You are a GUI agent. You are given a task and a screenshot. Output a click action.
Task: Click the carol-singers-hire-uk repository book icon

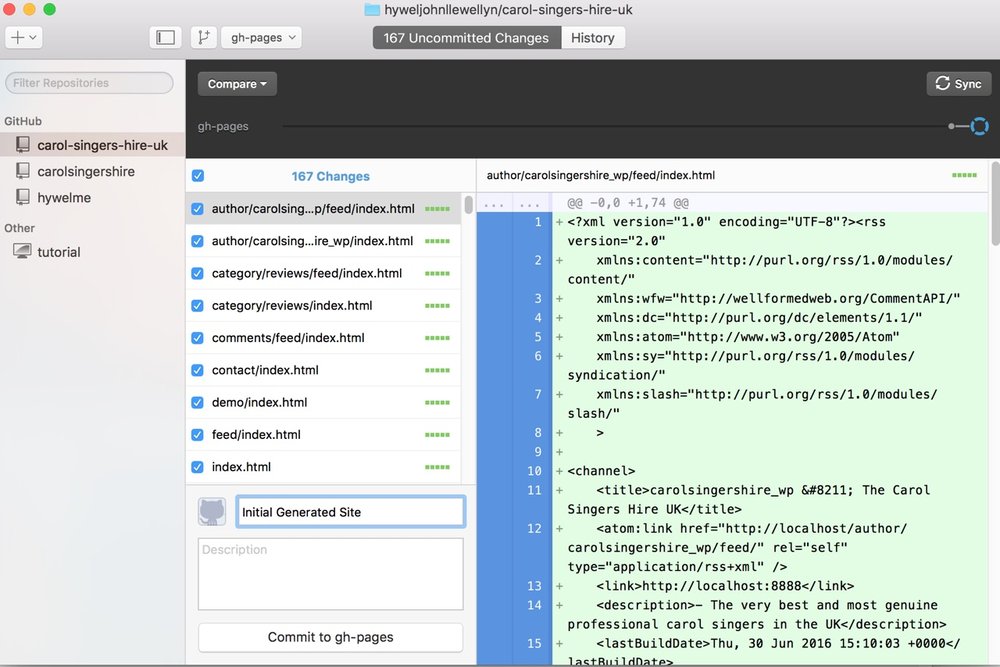pos(23,145)
